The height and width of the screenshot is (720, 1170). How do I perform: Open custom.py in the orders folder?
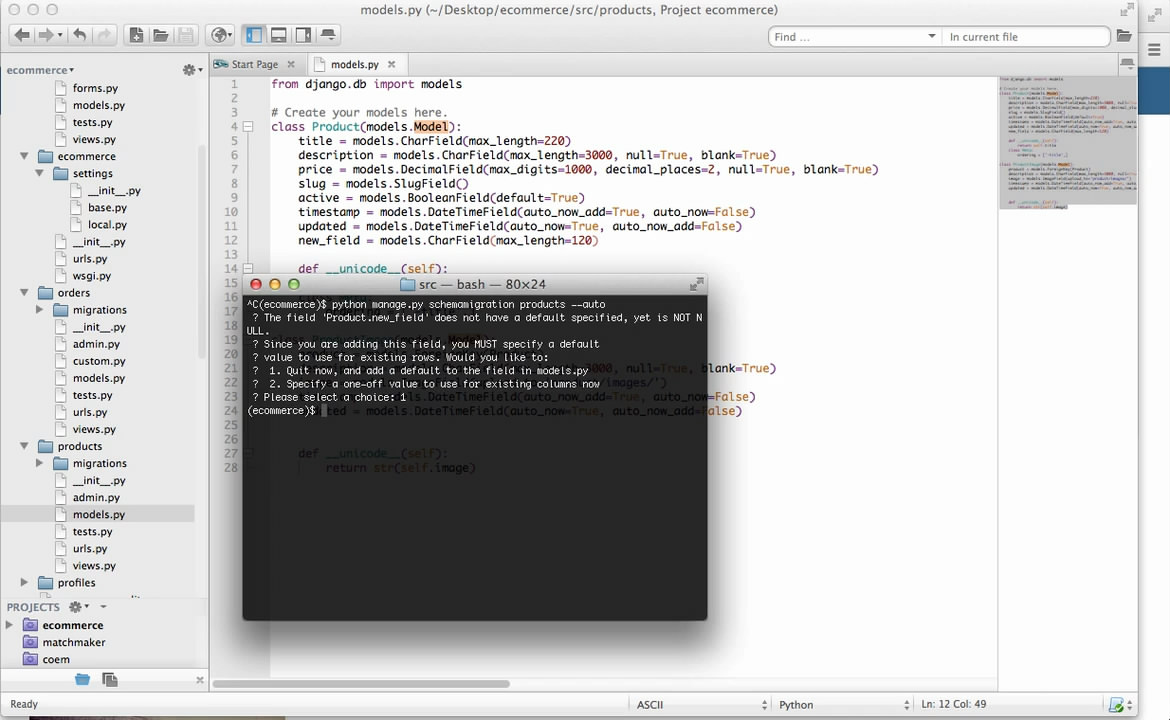[98, 361]
